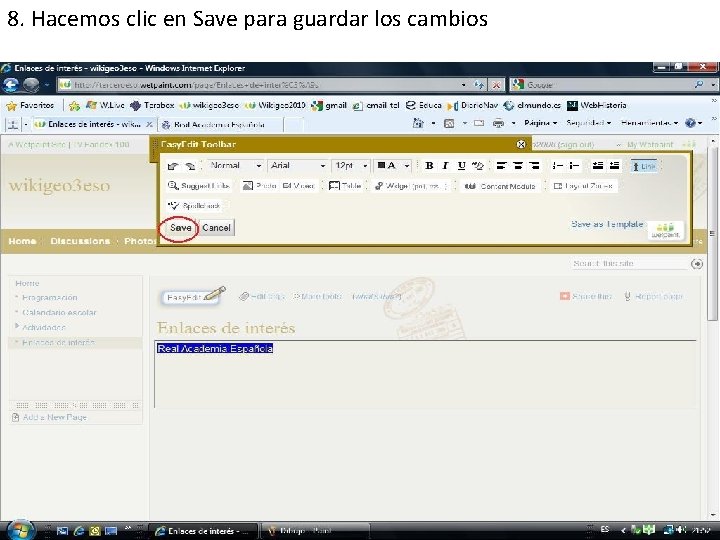Image resolution: width=720 pixels, height=540 pixels.
Task: Click the EasyEdit pencil button
Action: point(195,296)
